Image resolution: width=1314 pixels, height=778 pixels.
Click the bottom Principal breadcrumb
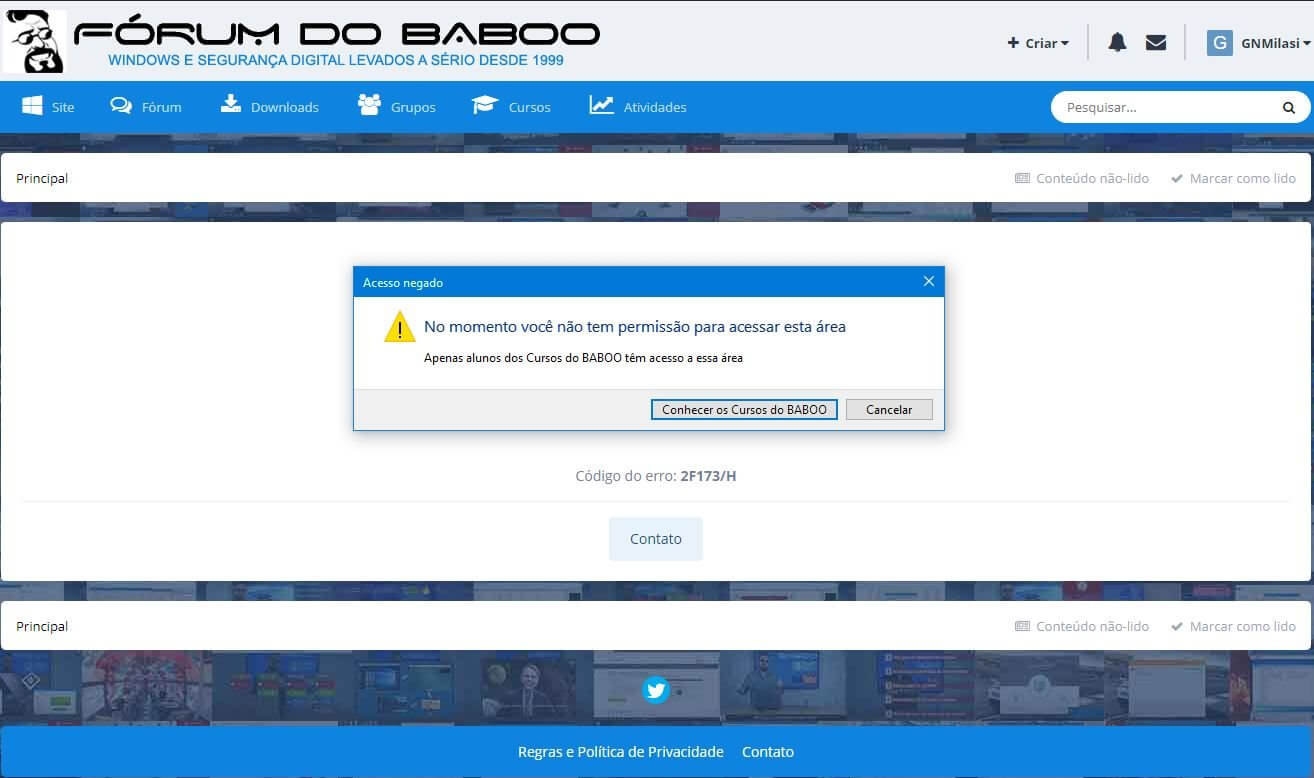42,626
